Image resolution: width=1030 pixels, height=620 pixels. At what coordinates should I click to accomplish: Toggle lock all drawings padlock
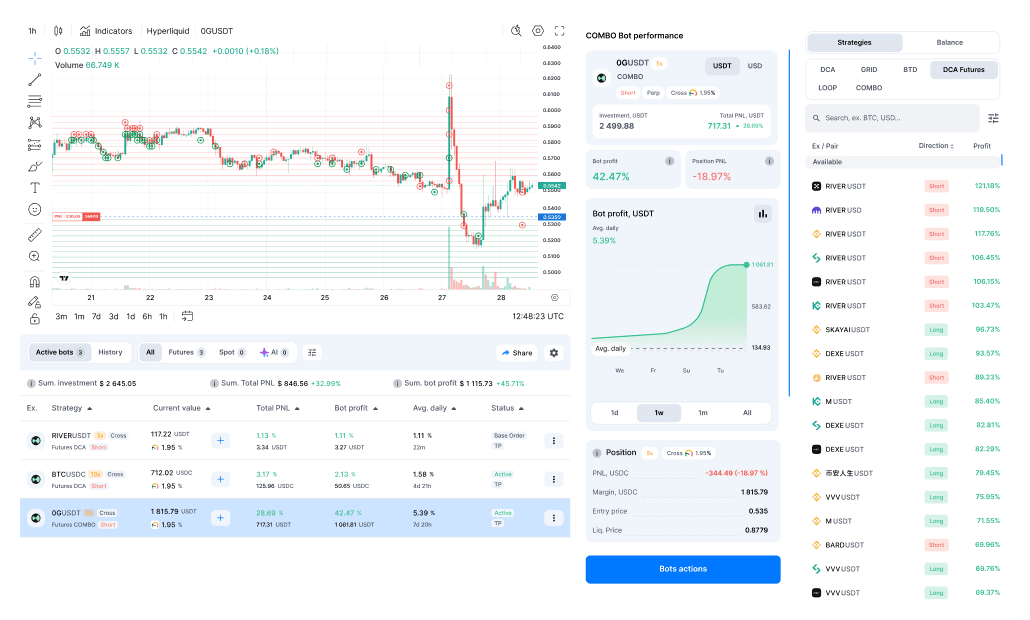pos(35,319)
